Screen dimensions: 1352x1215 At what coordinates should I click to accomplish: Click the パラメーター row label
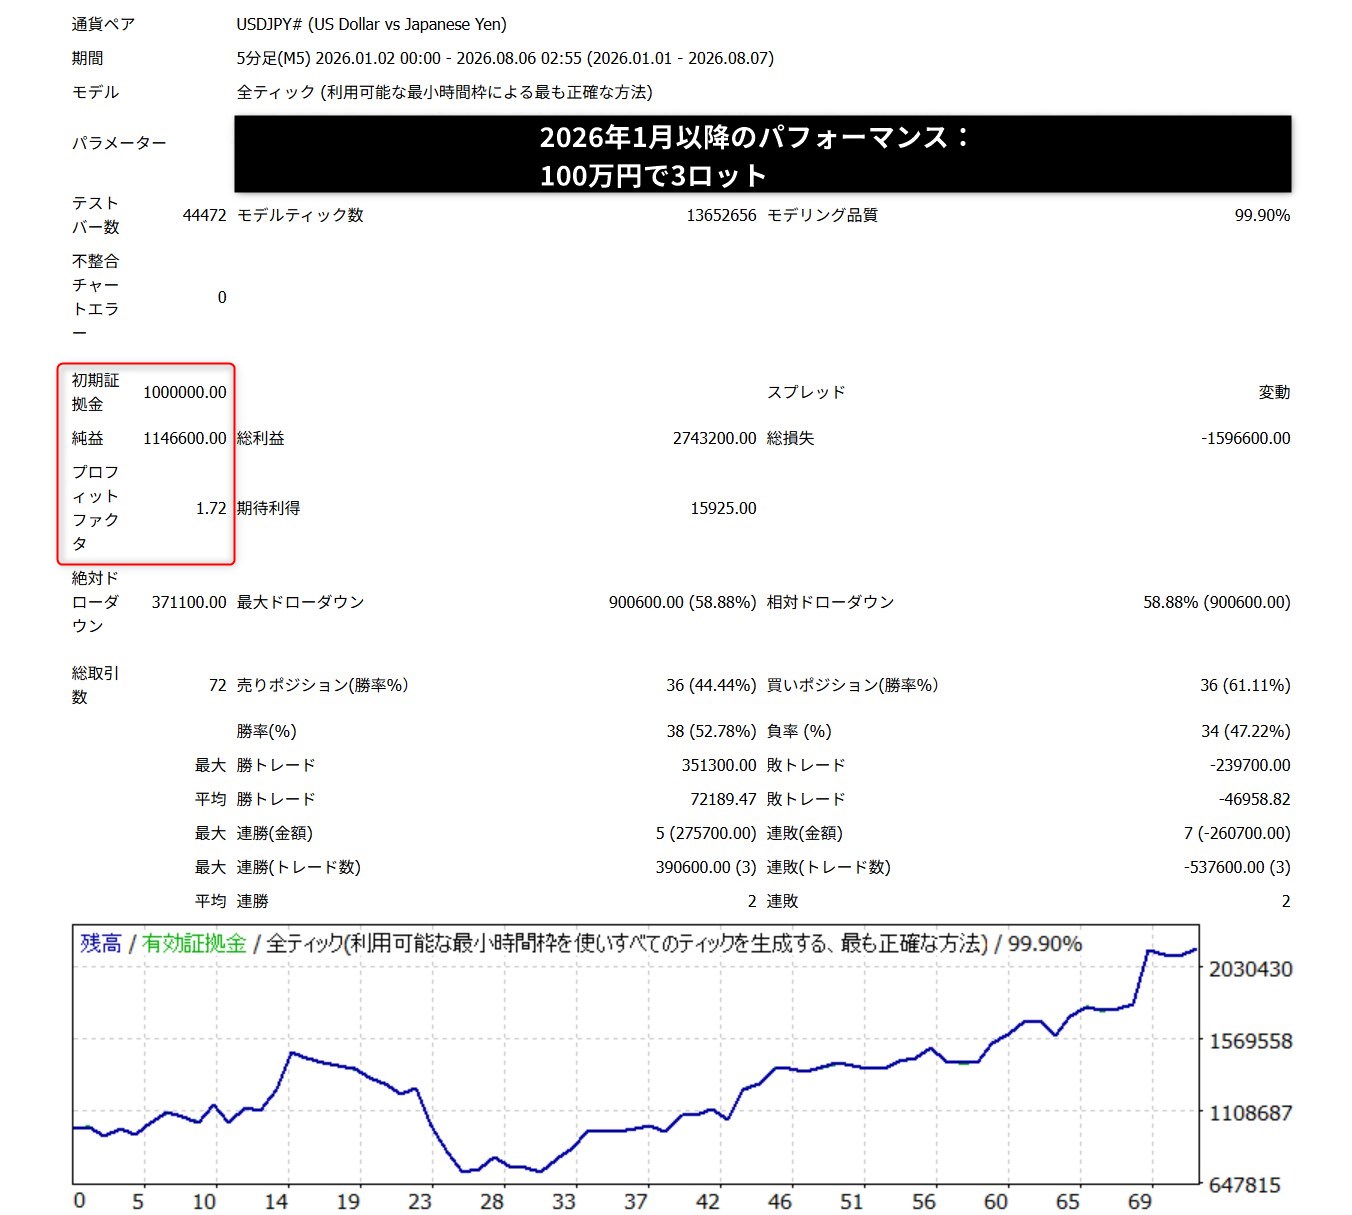click(x=119, y=143)
